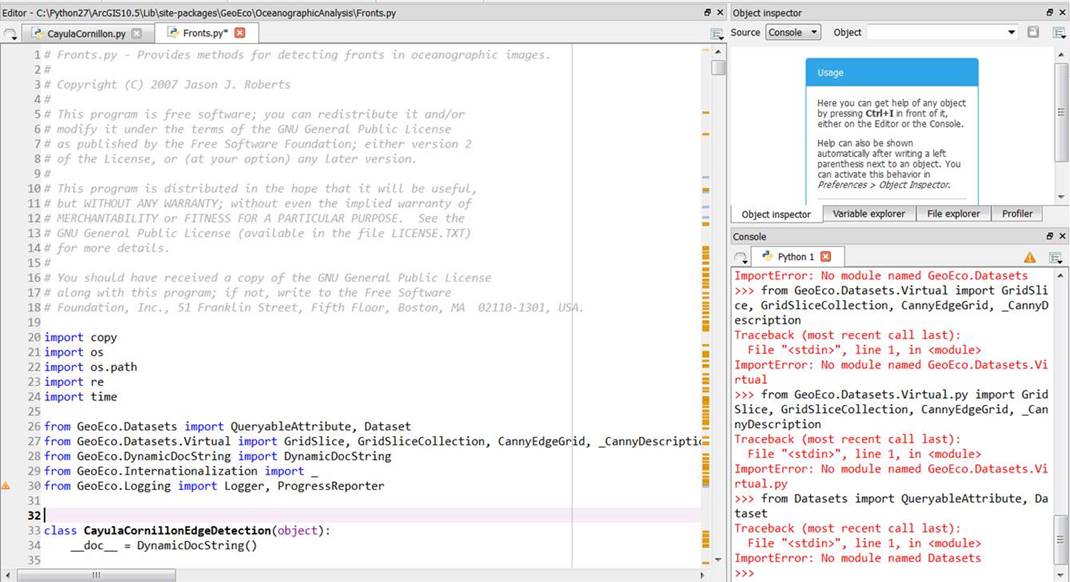Click the Object inspector vertical scrollbar thumb

click(1060, 113)
